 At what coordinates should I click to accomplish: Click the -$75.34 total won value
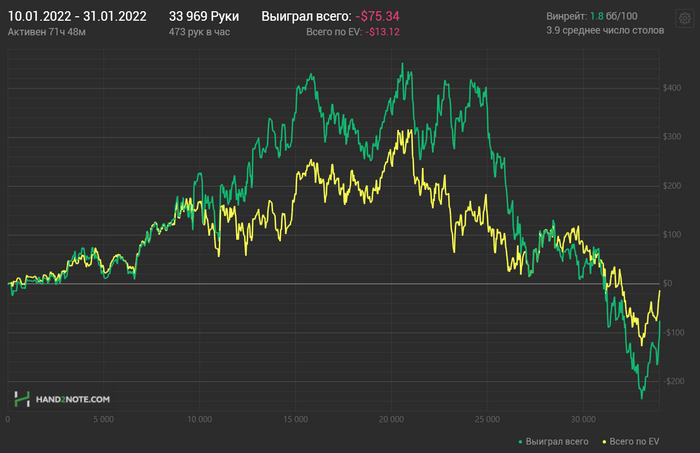point(378,17)
